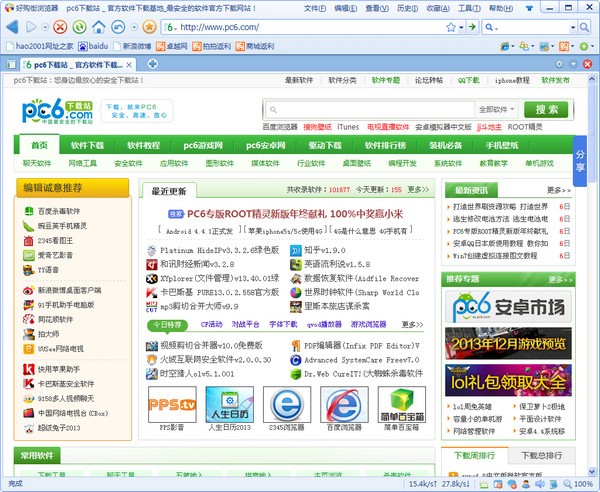This screenshot has height=492, width=600.
Task: Open 超级兔子2013 recommended link
Action: pos(59,428)
